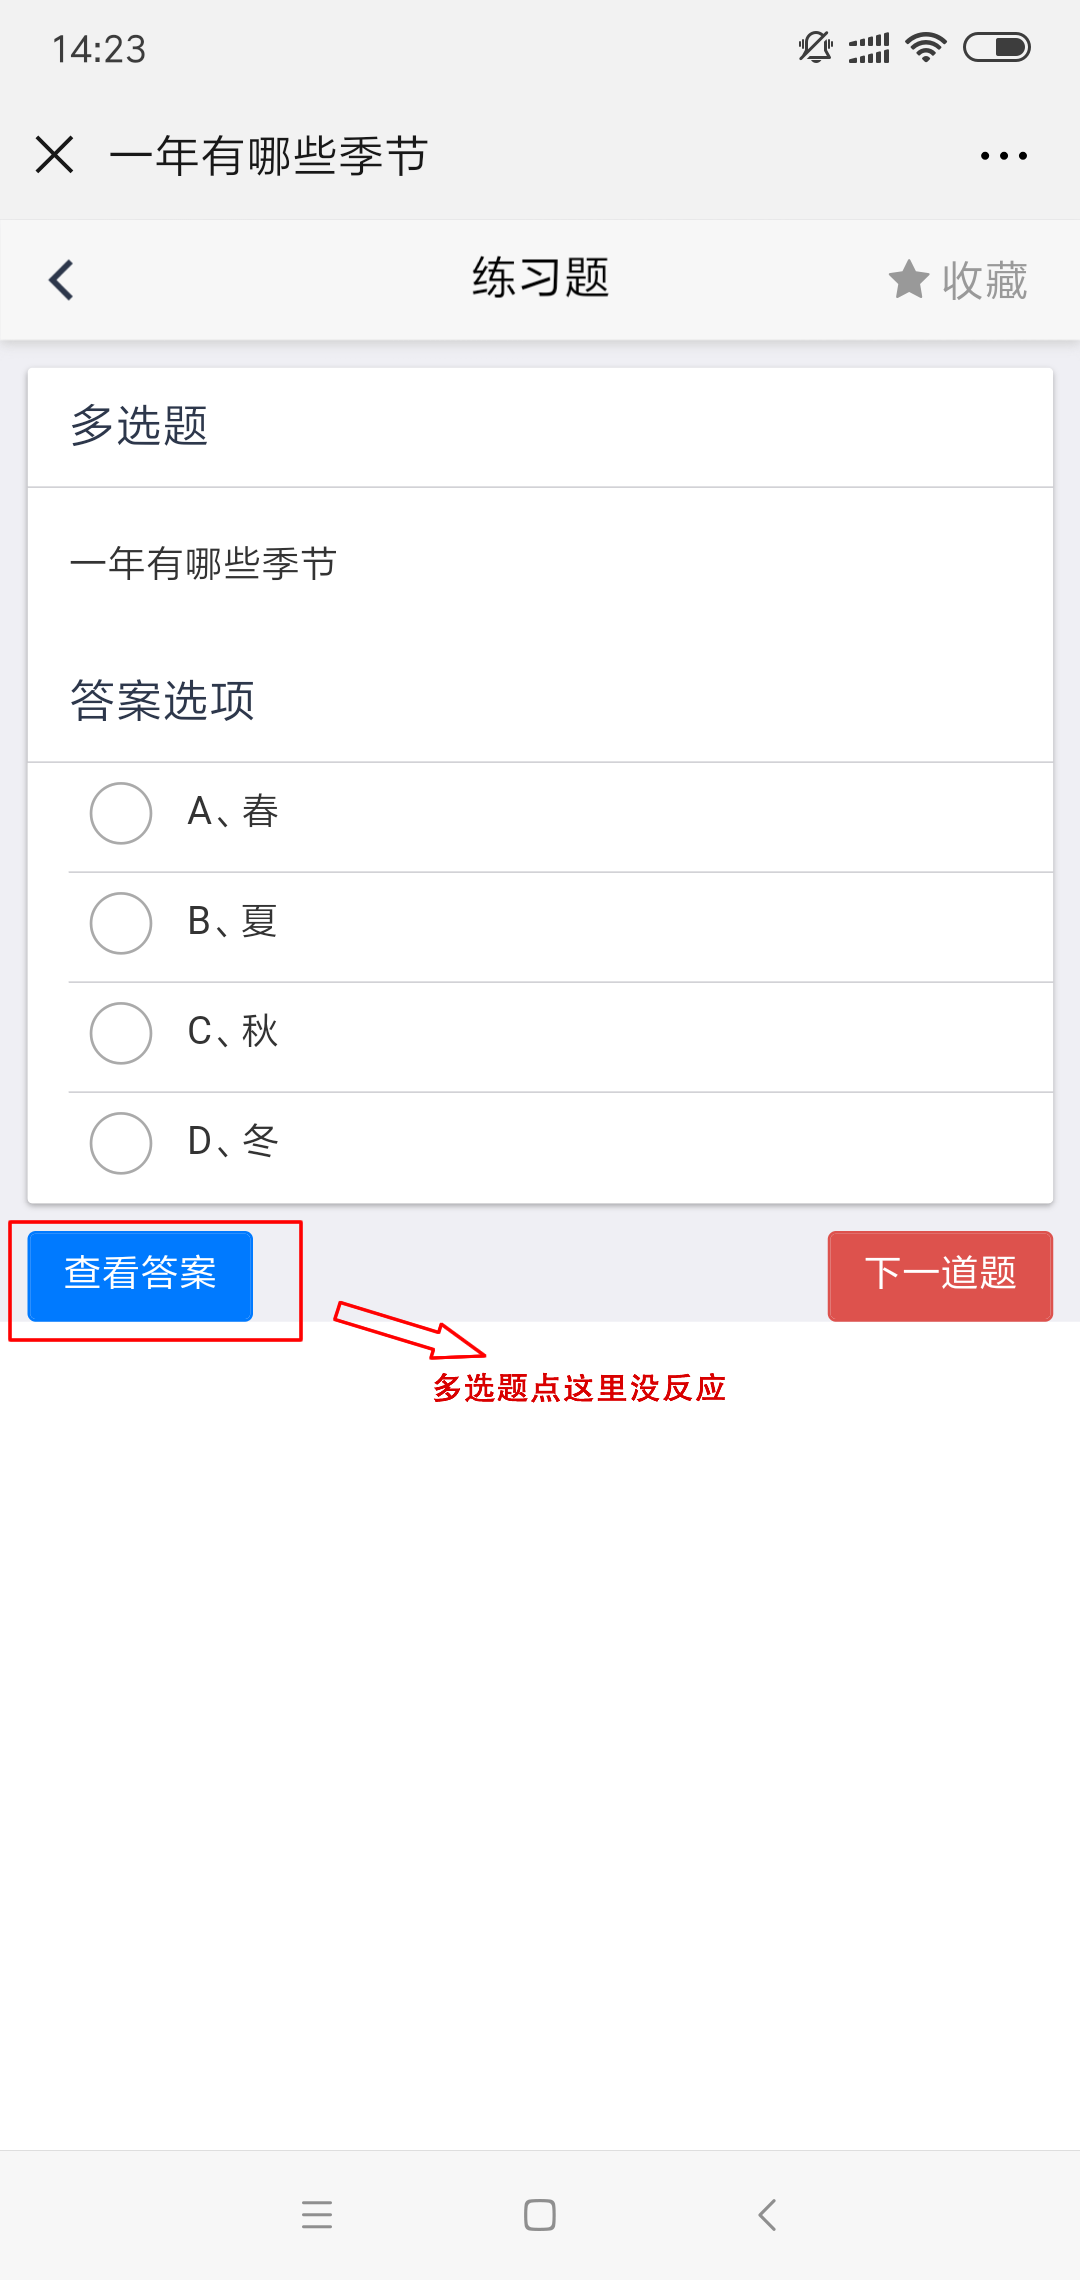The image size is (1080, 2280).
Task: Close the page with the X icon
Action: (55, 155)
